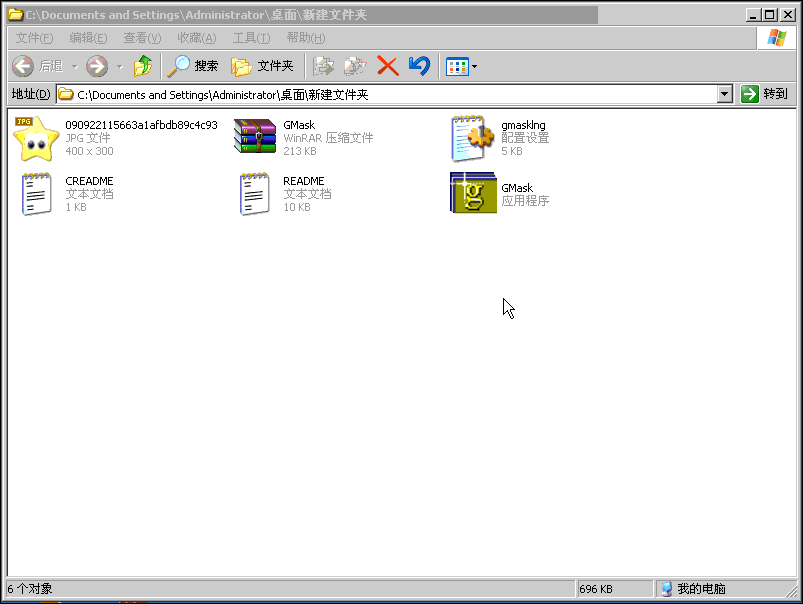
Task: Expand the address bar dropdown arrow
Action: tap(725, 94)
